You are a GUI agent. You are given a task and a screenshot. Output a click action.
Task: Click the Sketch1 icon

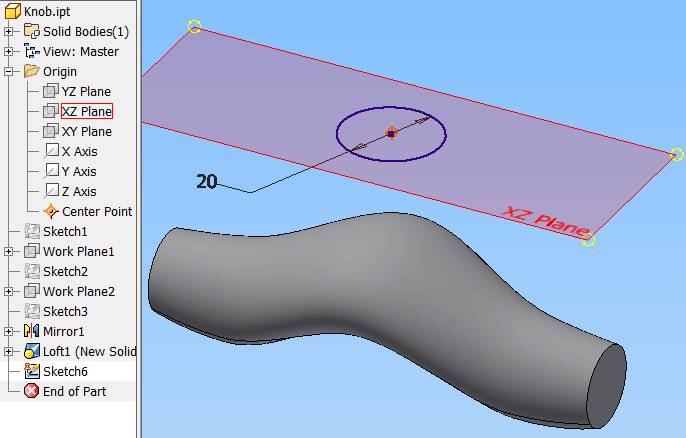pyautogui.click(x=32, y=231)
